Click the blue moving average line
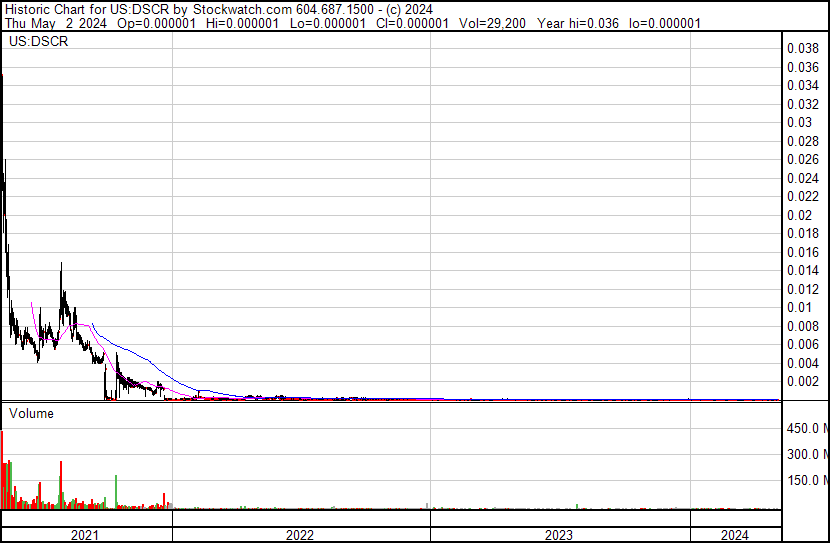 130,351
